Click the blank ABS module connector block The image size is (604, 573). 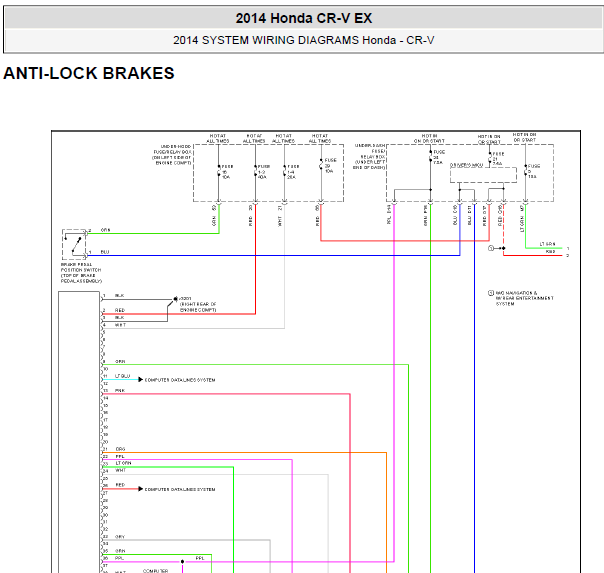click(79, 432)
